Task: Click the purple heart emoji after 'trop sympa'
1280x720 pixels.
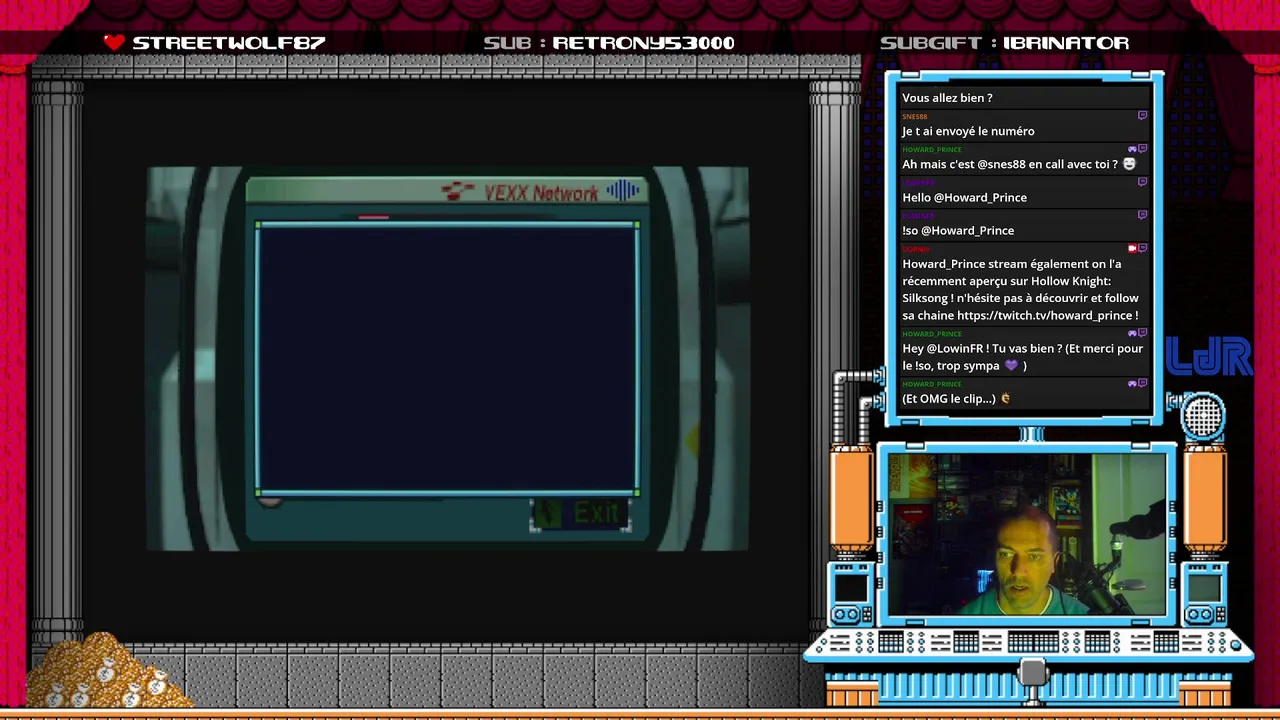Action: 1011,366
